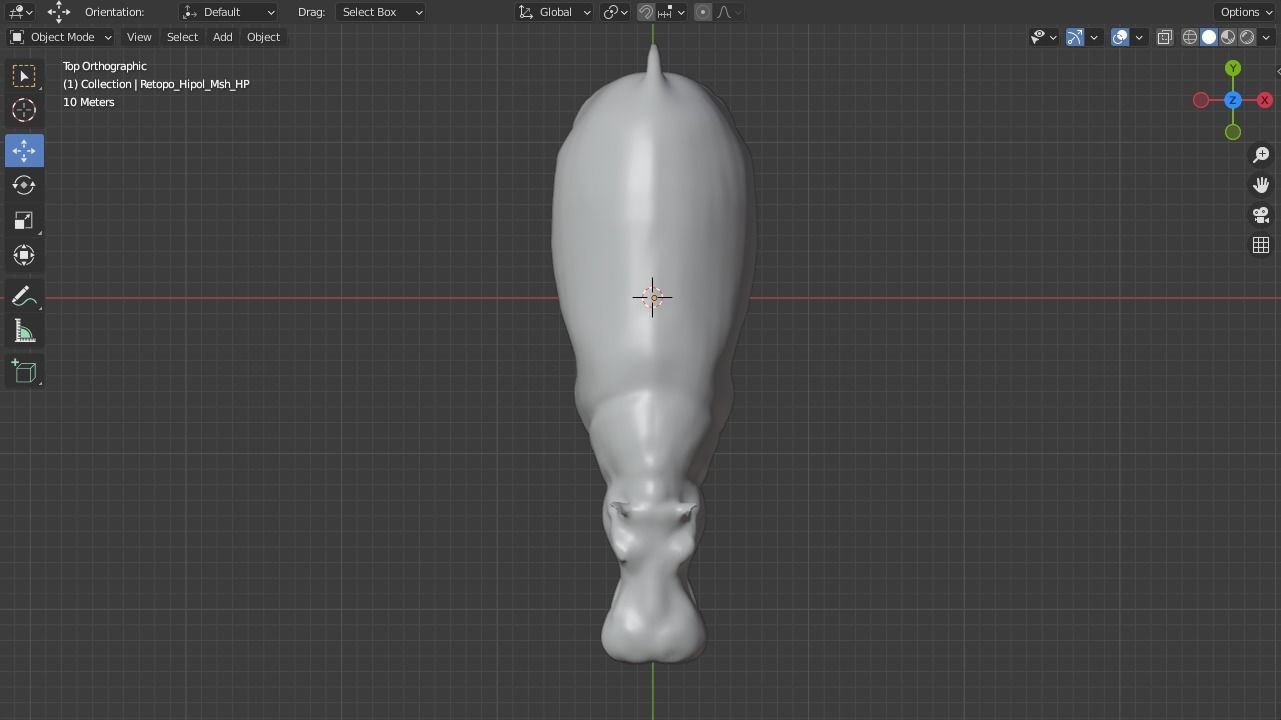This screenshot has height=720, width=1281.
Task: Click the negative Y axis gizmo circle
Action: click(1233, 132)
